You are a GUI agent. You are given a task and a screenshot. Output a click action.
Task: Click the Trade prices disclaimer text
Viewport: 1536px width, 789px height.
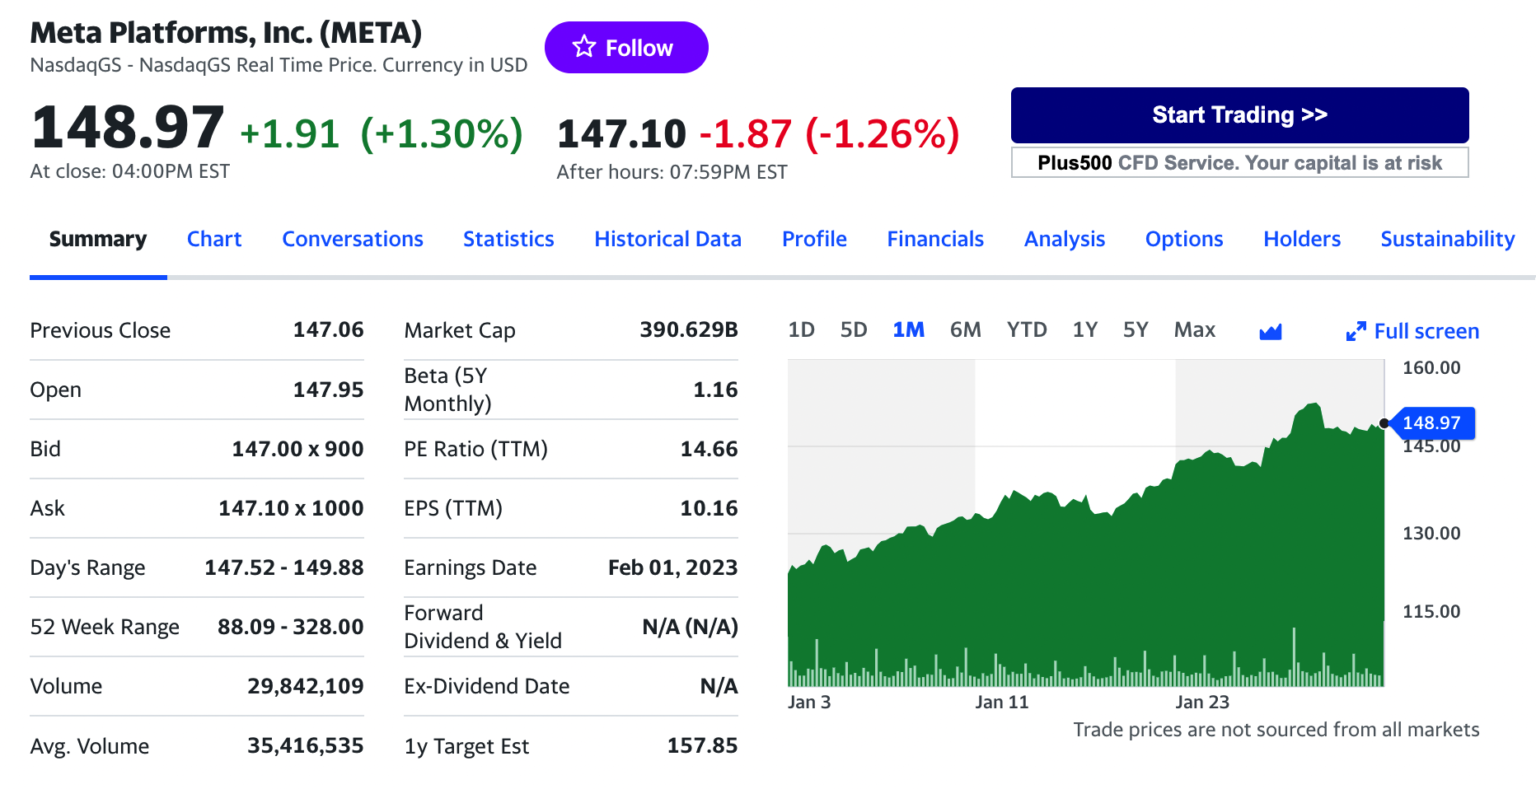pyautogui.click(x=1276, y=730)
